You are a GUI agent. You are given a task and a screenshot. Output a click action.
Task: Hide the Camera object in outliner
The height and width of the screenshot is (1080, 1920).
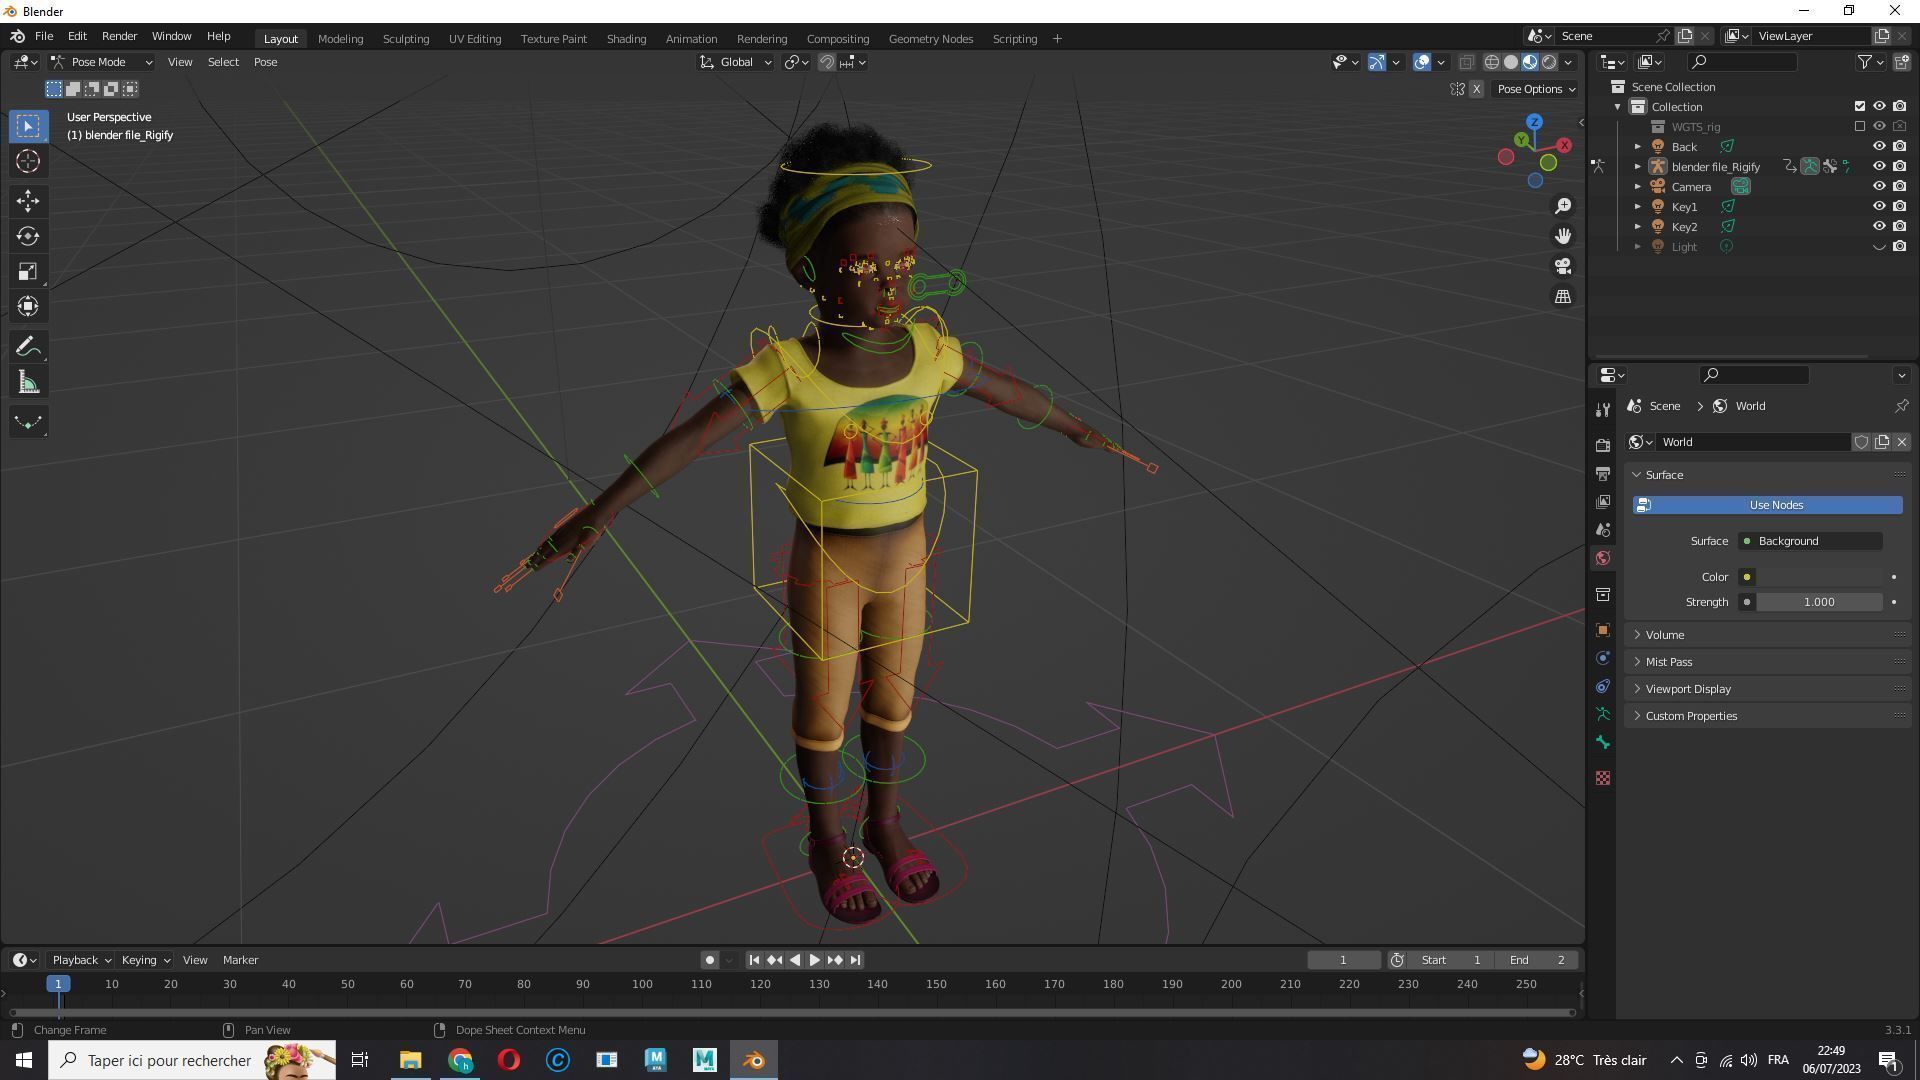pos(1879,187)
